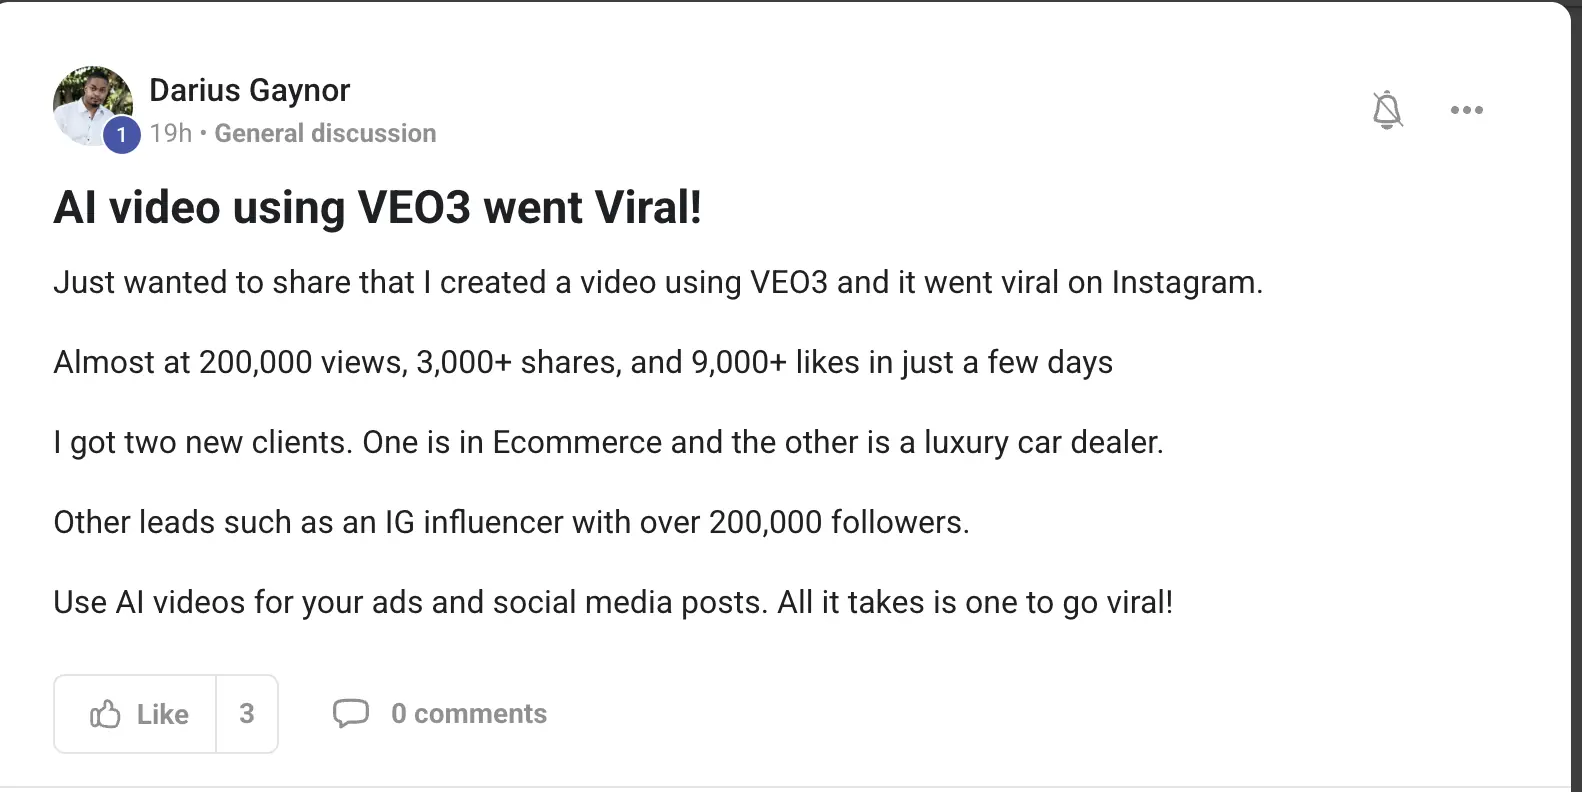The width and height of the screenshot is (1582, 792).
Task: View who liked via the 3 count
Action: (x=247, y=714)
